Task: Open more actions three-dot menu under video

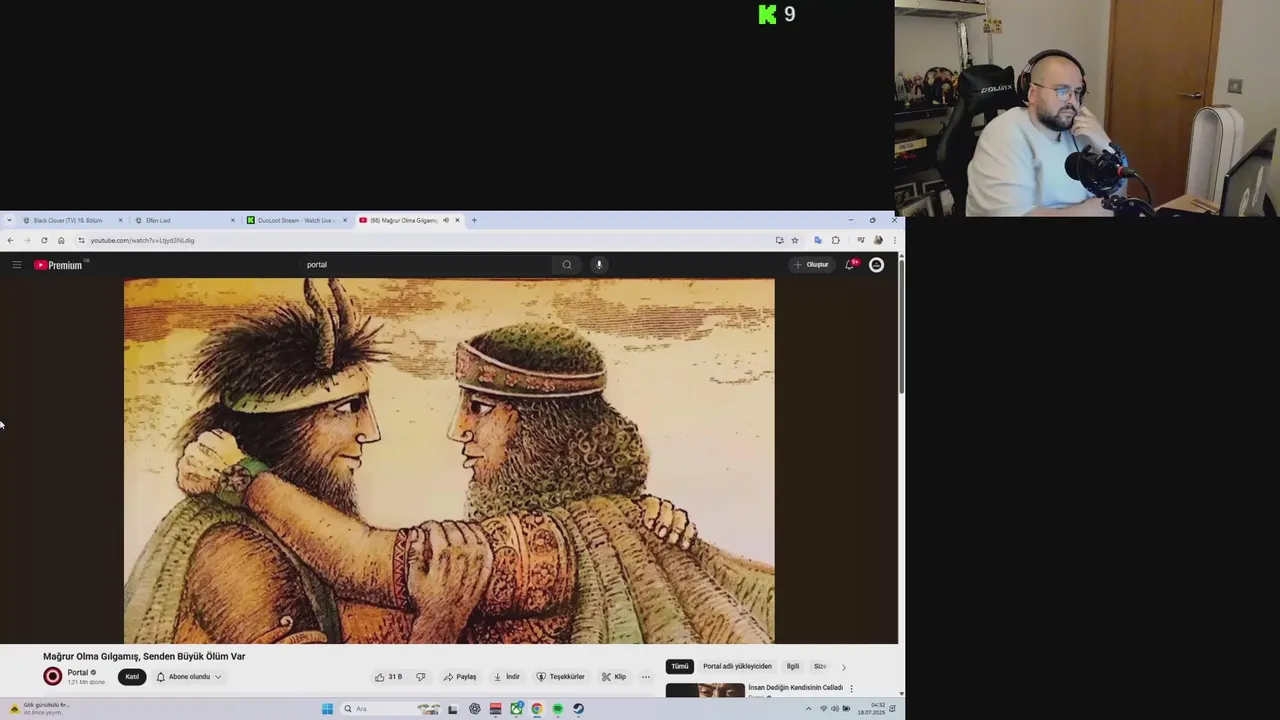Action: click(x=645, y=677)
